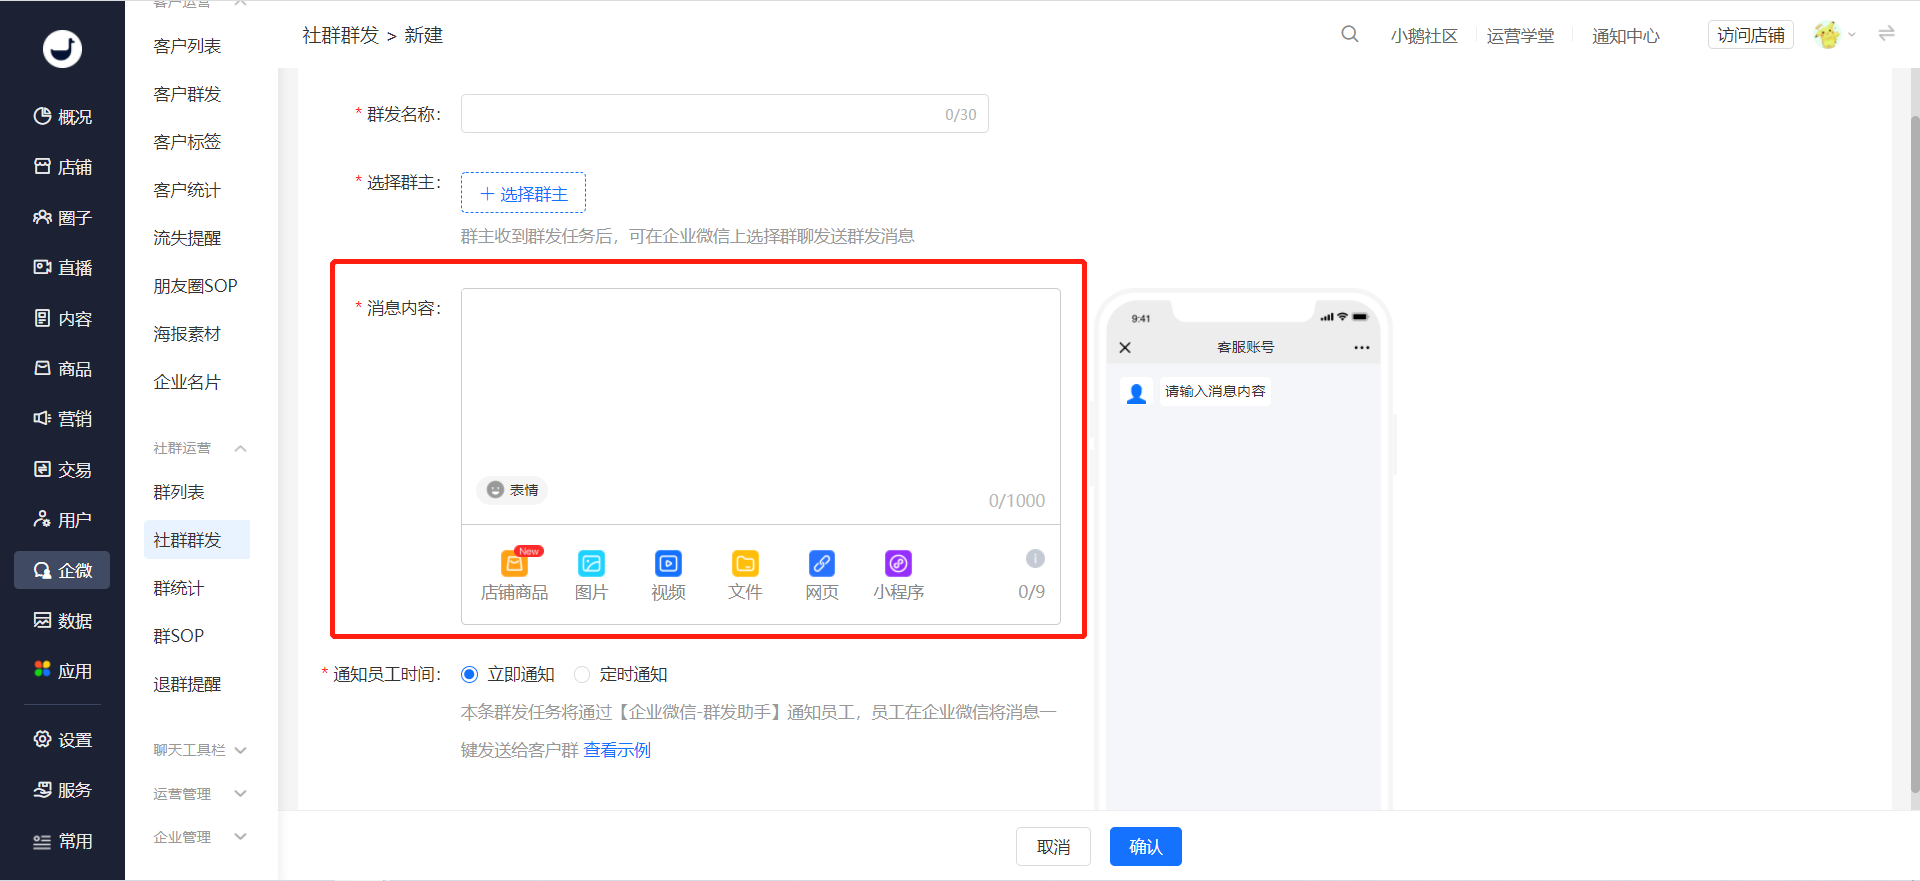Image resolution: width=1920 pixels, height=881 pixels.
Task: Attach a 小程序 mini program
Action: 898,575
